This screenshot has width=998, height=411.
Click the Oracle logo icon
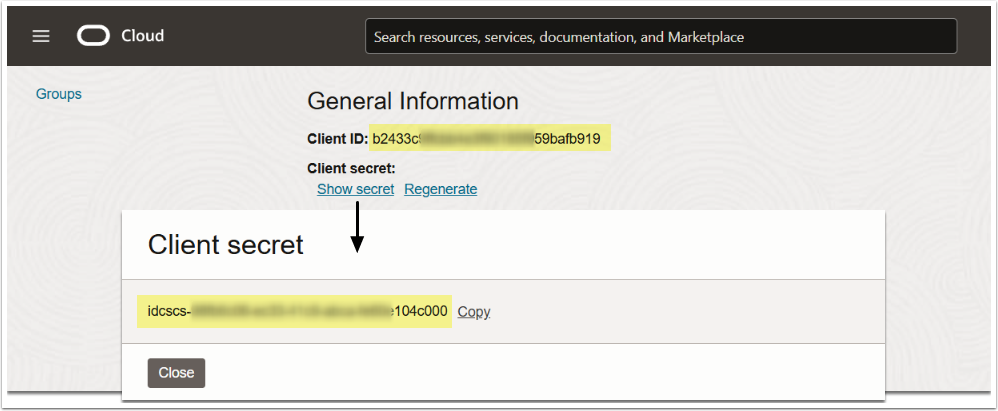(94, 36)
